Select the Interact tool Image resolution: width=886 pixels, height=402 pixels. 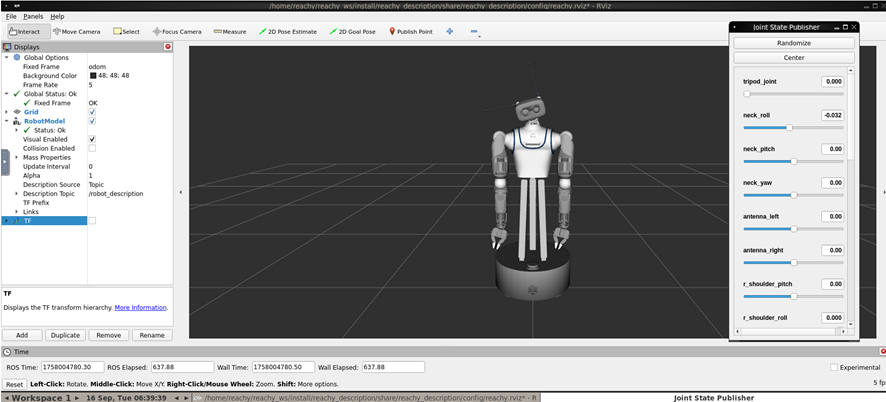click(x=24, y=31)
